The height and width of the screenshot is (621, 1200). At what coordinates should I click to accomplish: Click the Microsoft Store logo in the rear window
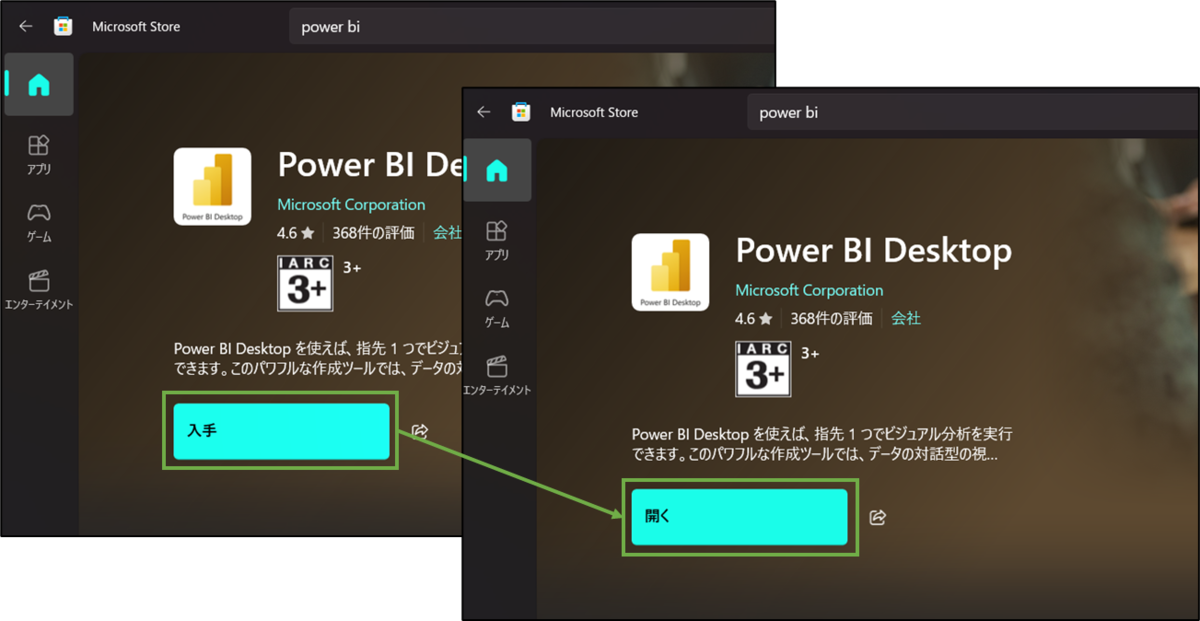tap(63, 27)
